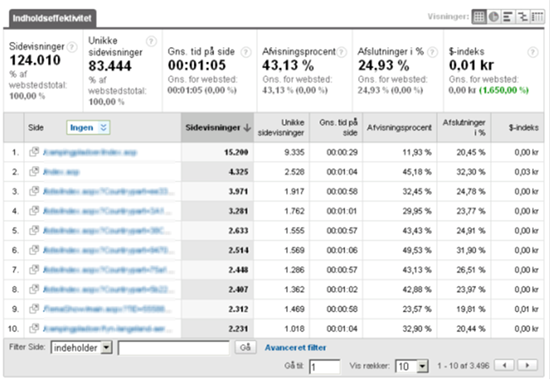The height and width of the screenshot is (380, 550).
Task: Open help for Afslutninger i % metric
Action: 432,52
